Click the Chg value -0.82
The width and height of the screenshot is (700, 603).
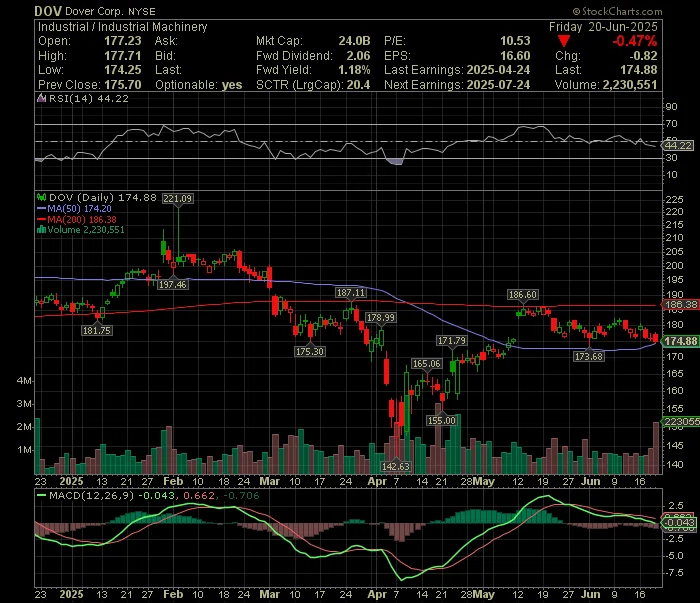643,56
